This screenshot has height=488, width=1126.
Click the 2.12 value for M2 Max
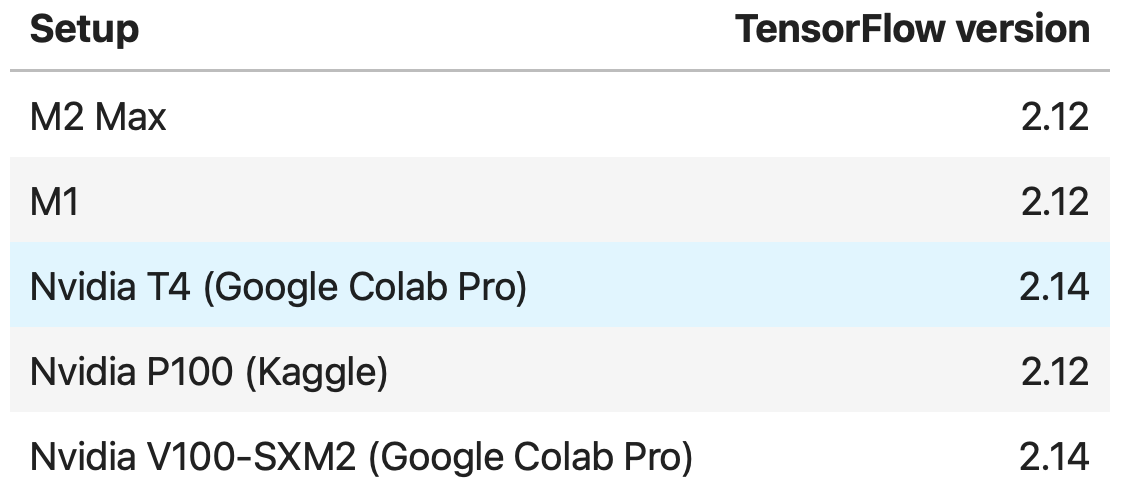(1054, 118)
